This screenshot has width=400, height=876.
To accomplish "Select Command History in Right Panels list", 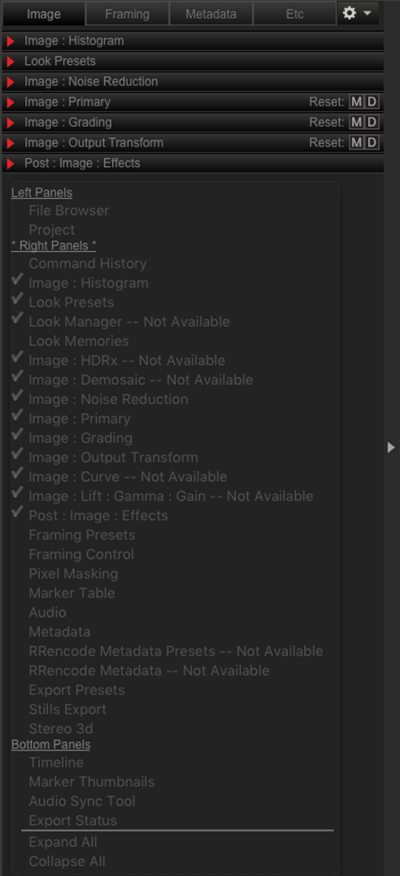I will pyautogui.click(x=88, y=264).
